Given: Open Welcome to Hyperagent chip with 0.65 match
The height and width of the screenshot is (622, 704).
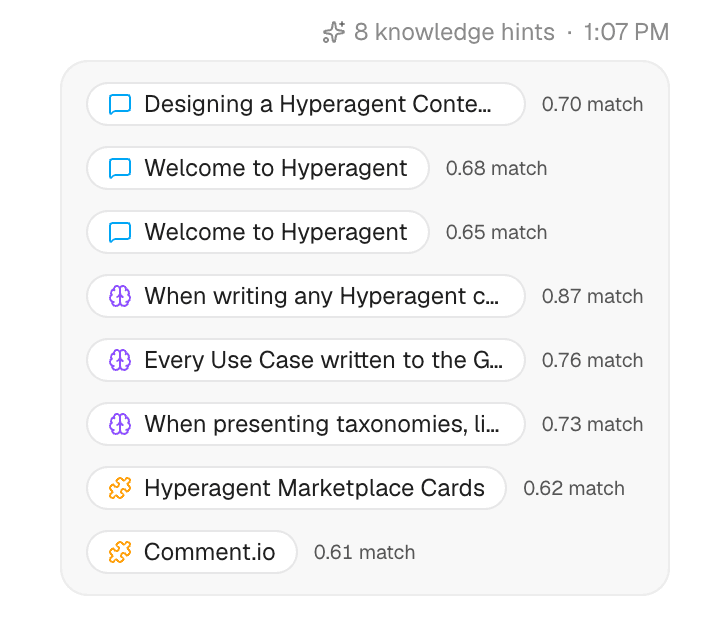Looking at the screenshot, I should point(258,232).
